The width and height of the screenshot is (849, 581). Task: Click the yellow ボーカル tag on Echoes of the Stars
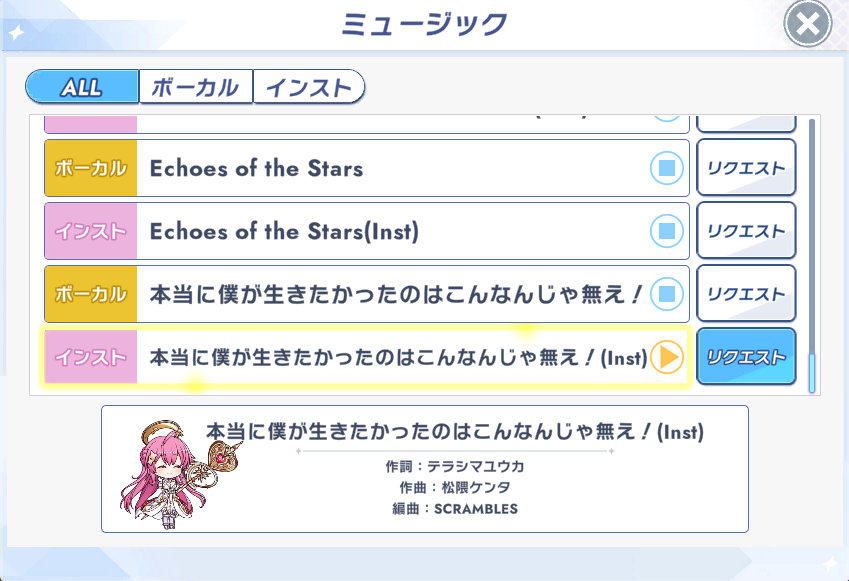(x=91, y=168)
